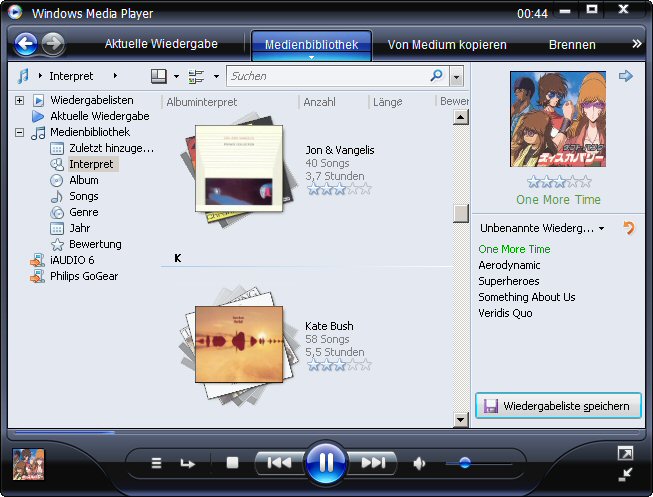Screen dimensions: 653x497
Task: Toggle shuffle playback button
Action: pos(156,463)
